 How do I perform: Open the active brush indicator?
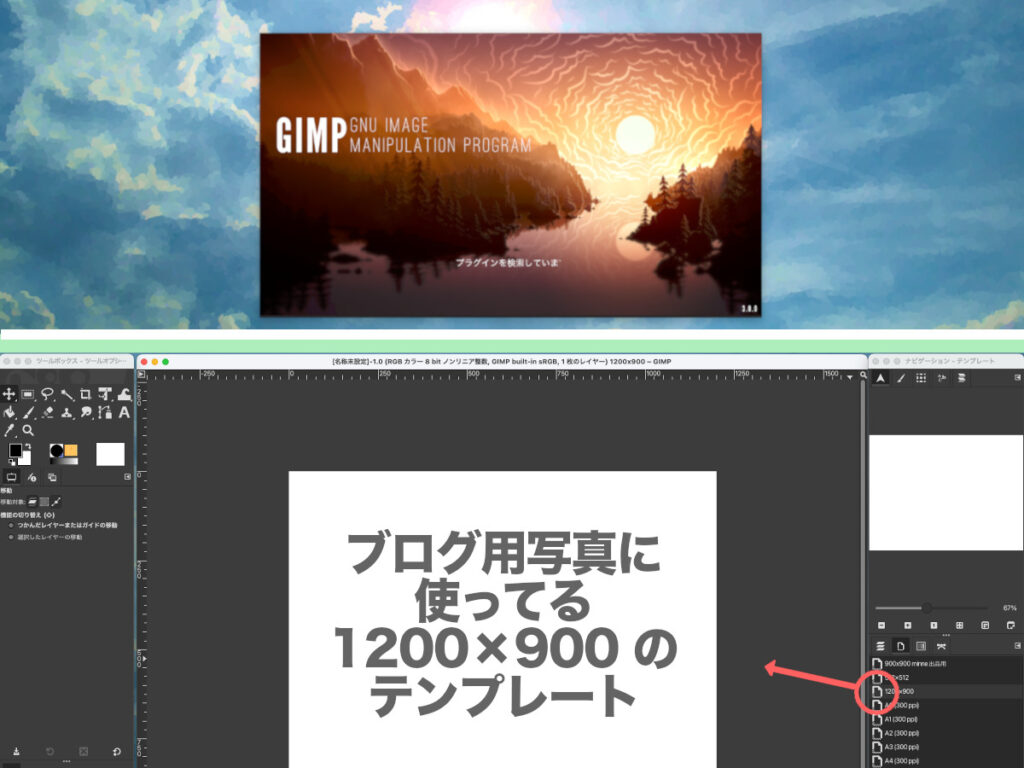[57, 451]
